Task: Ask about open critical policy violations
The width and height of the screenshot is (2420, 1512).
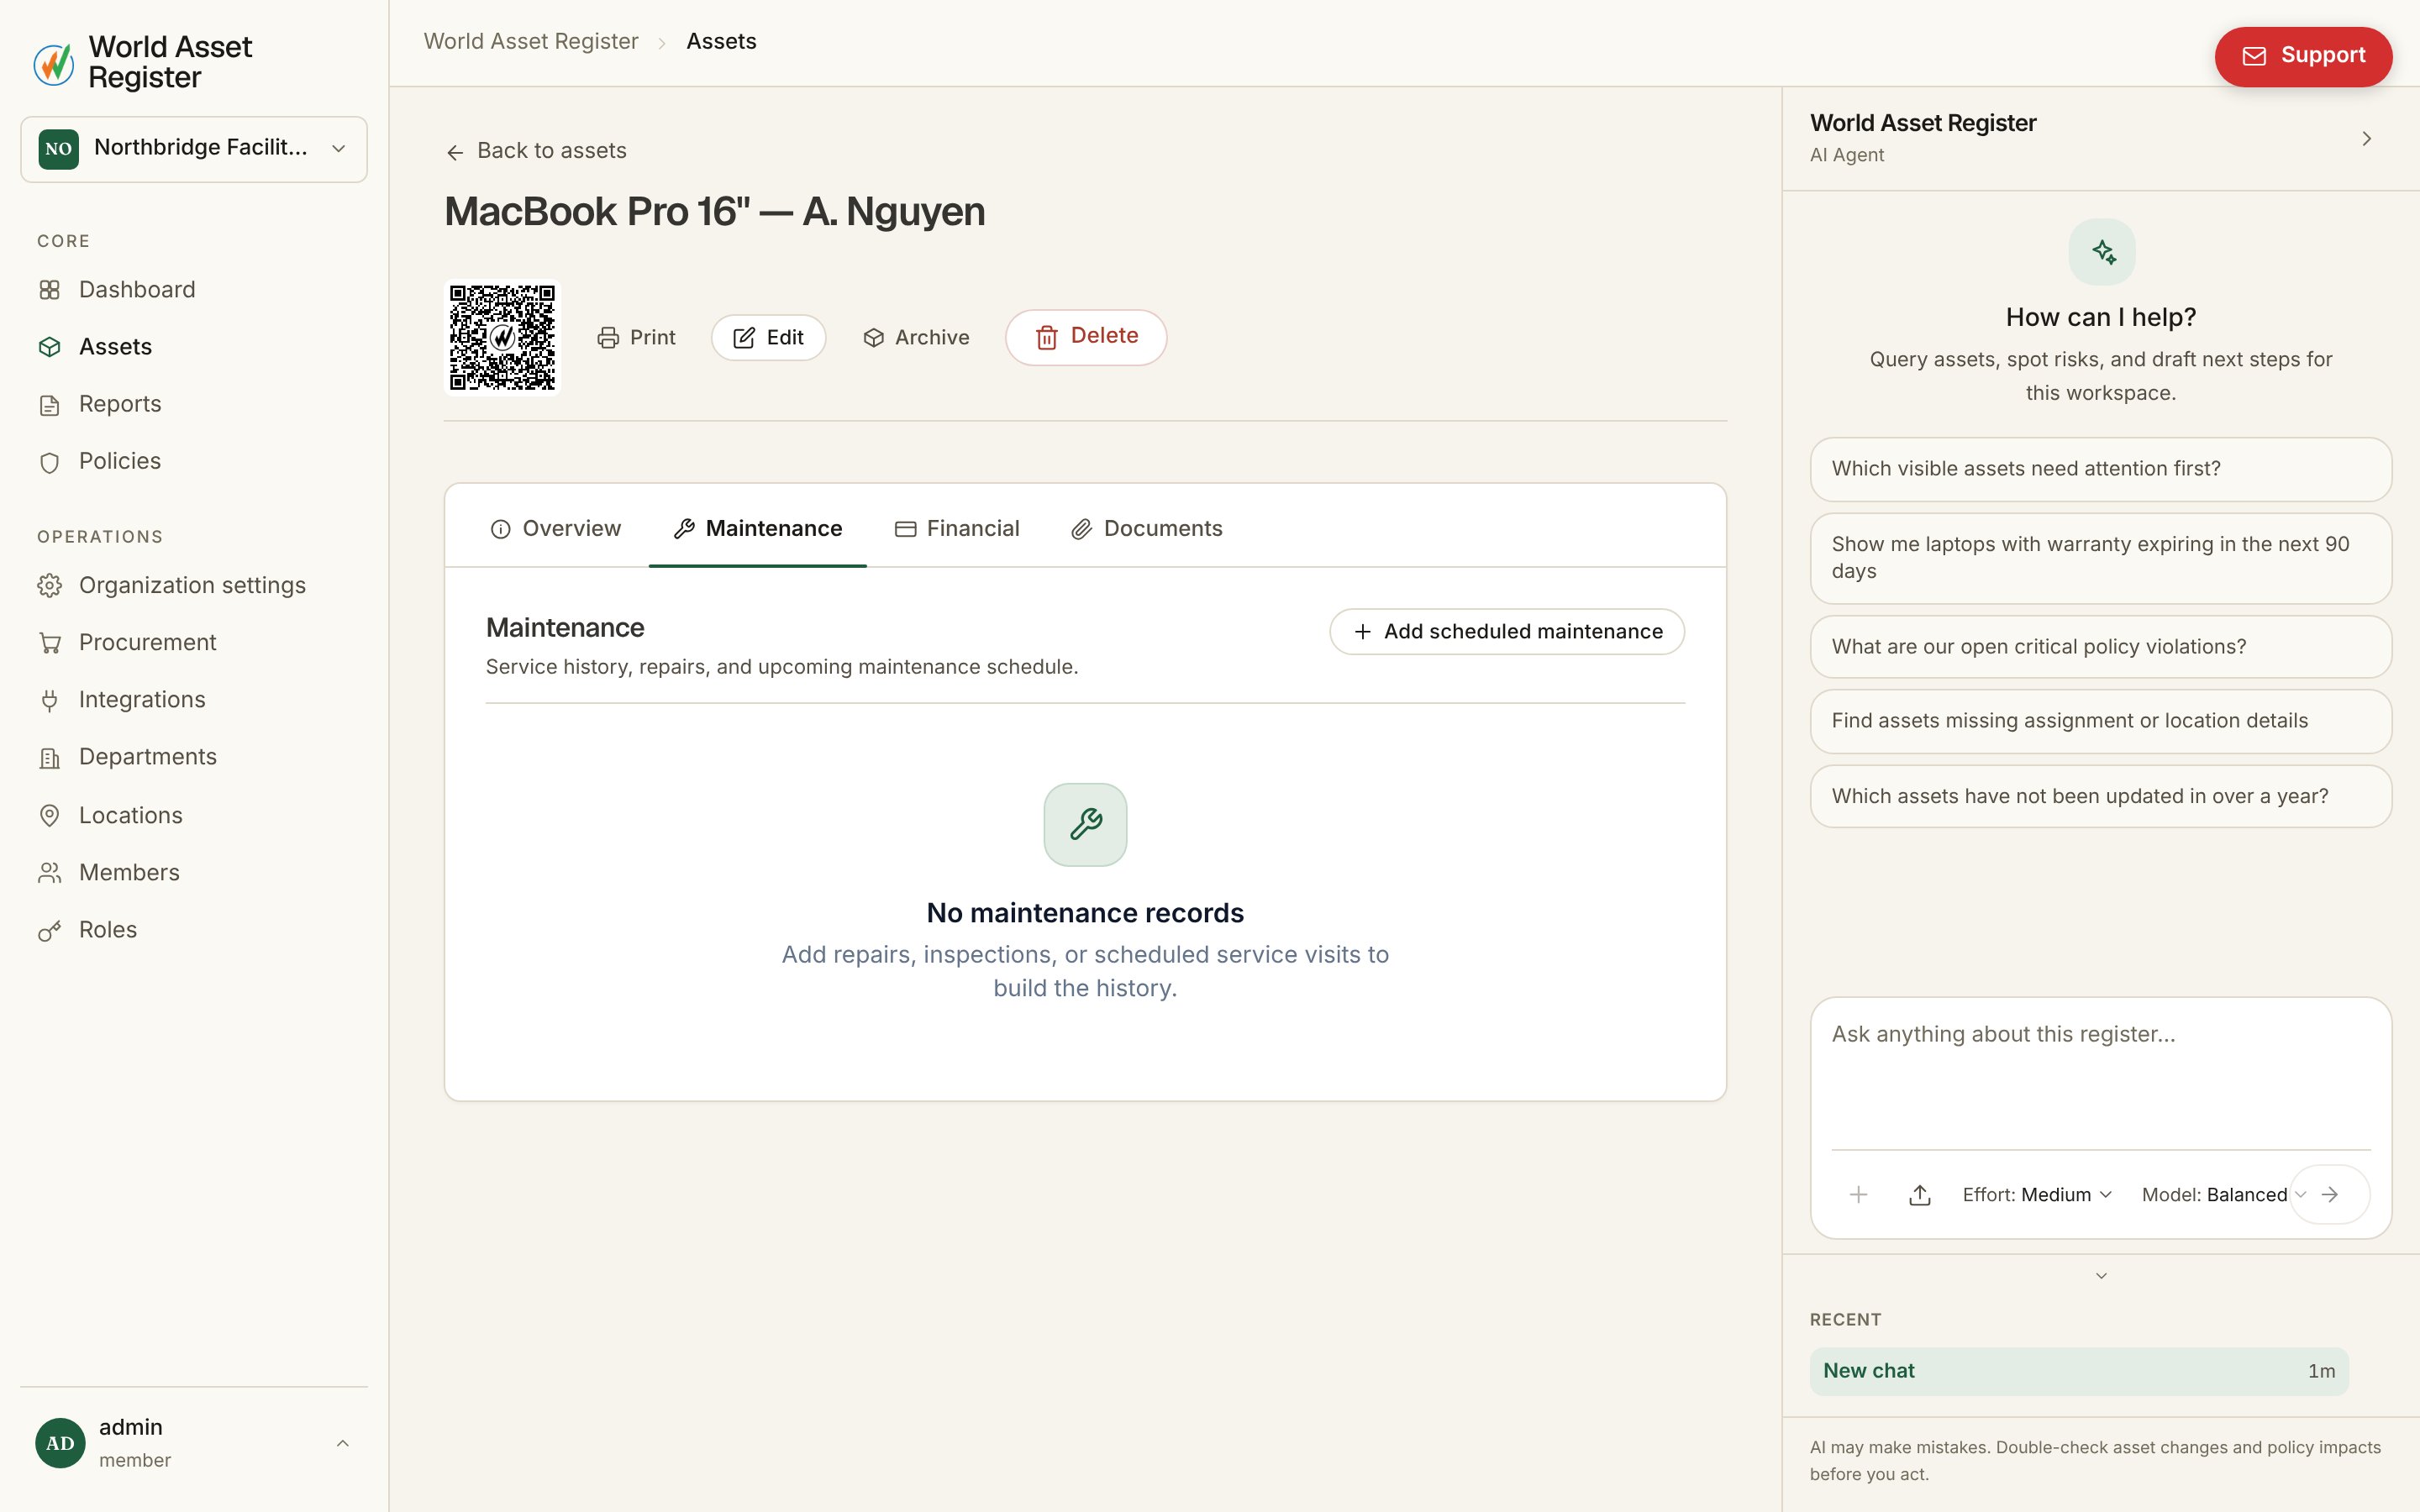Action: [2101, 647]
